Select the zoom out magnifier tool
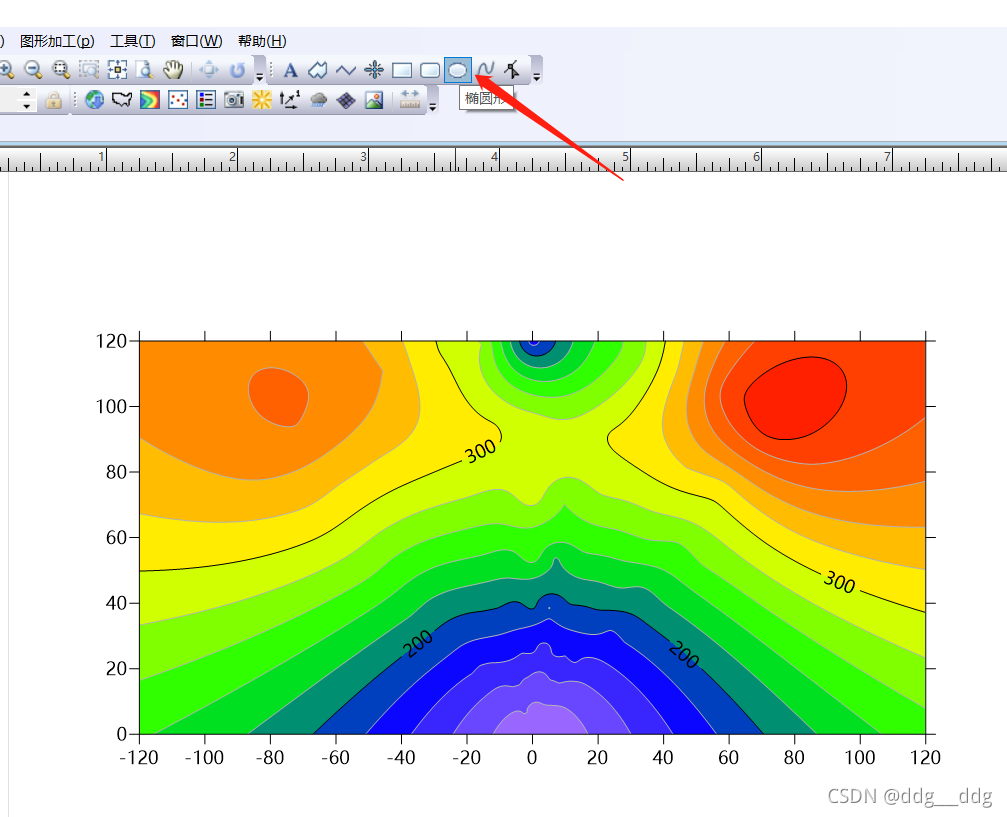Viewport: 1007px width, 817px height. 33,69
